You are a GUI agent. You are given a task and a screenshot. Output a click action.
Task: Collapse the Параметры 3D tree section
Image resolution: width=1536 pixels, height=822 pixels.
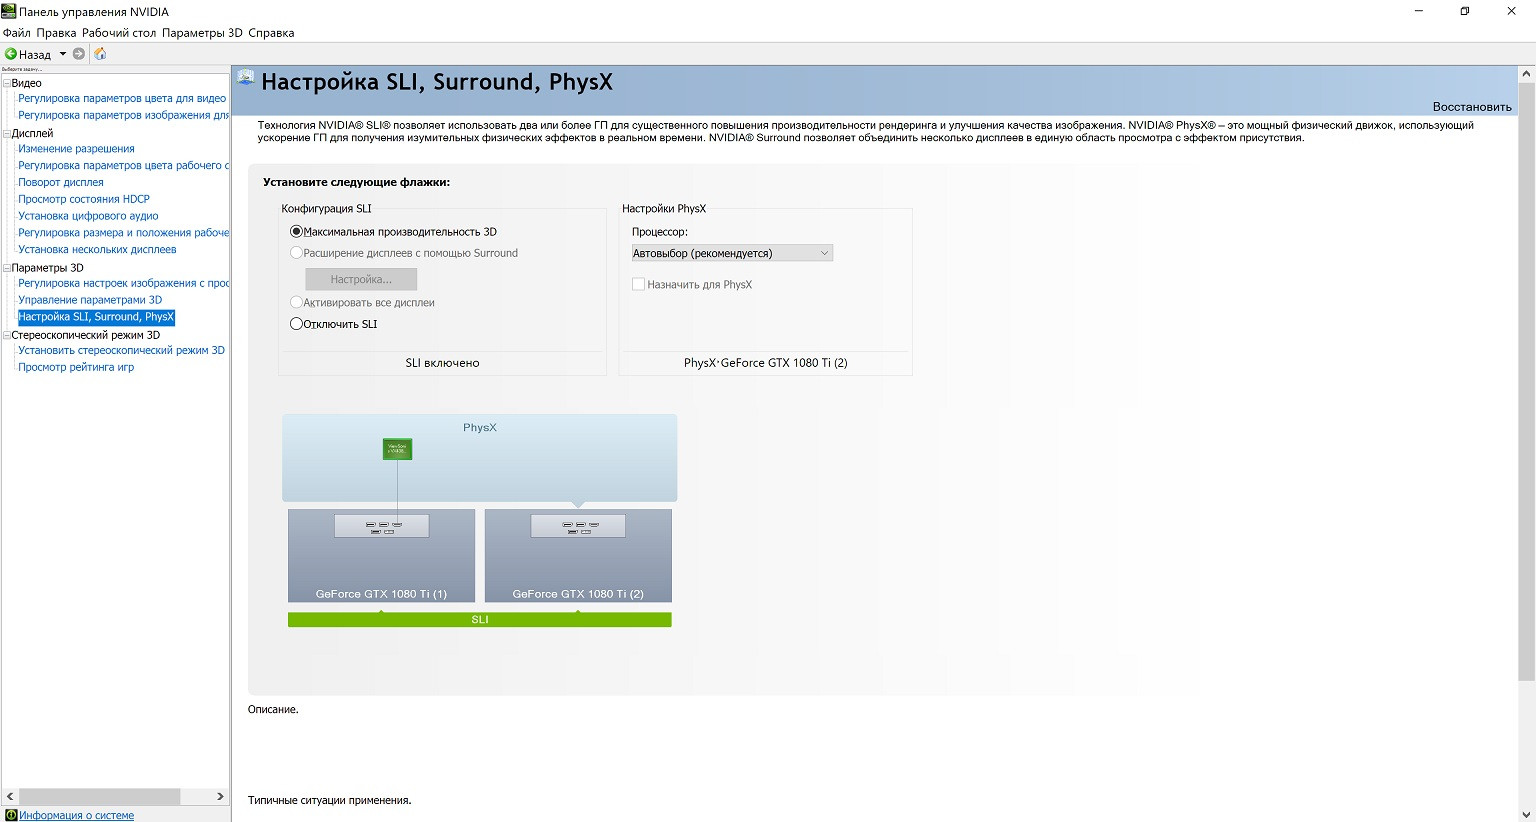click(6, 268)
